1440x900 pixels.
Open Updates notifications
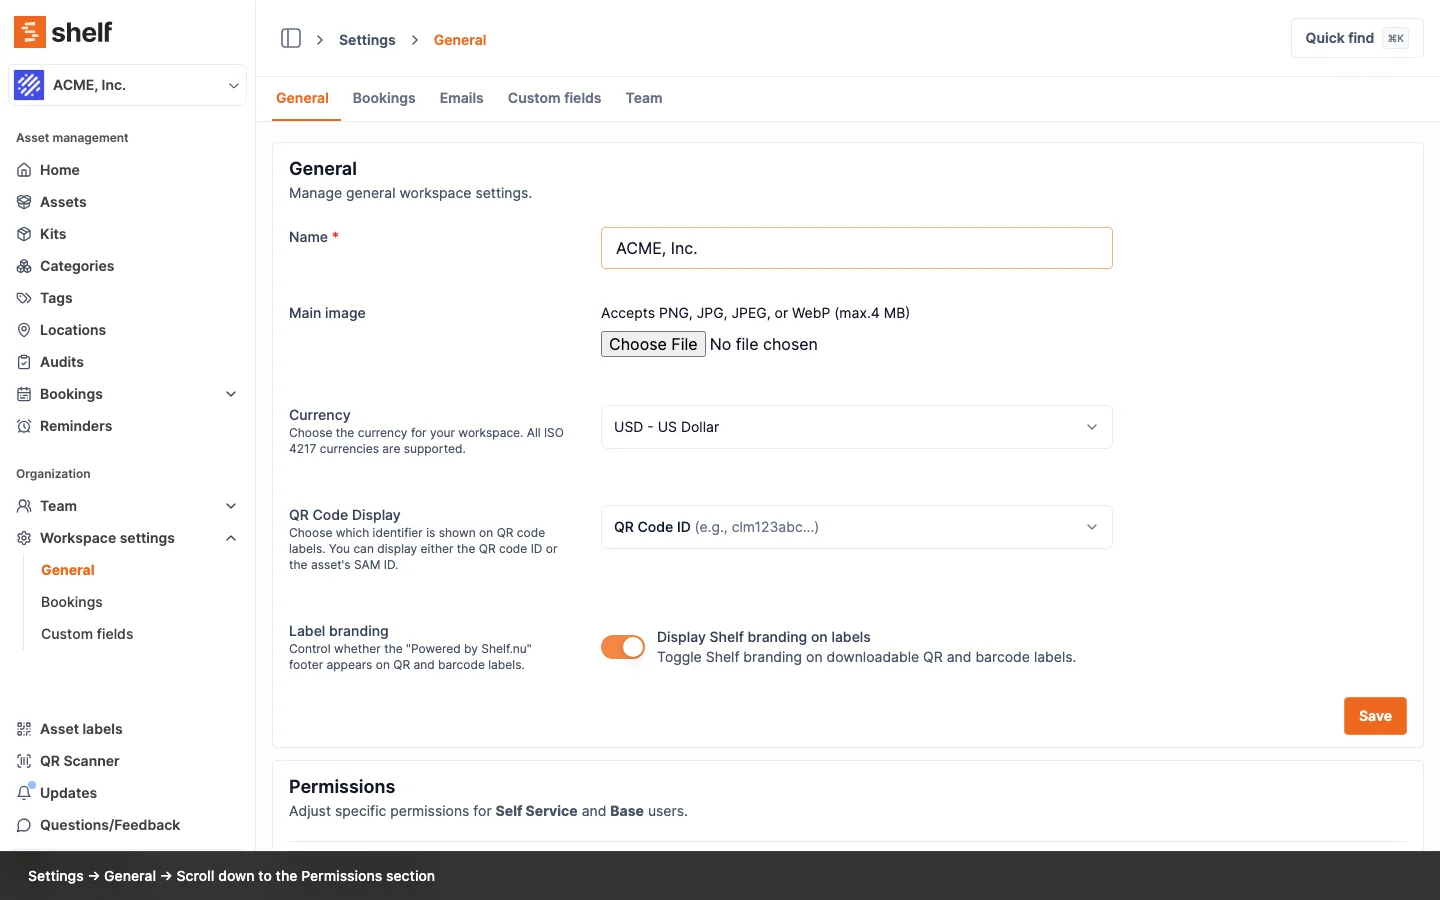point(68,793)
